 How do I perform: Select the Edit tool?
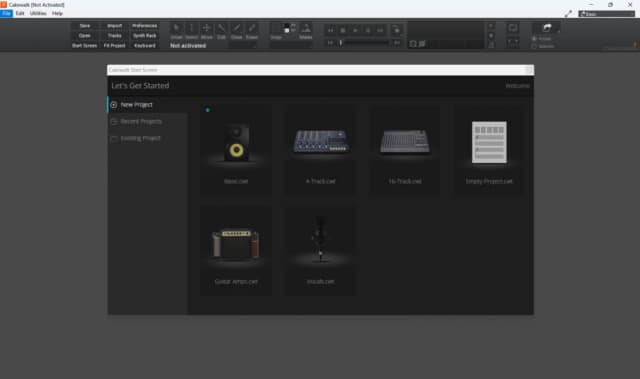pyautogui.click(x=222, y=31)
